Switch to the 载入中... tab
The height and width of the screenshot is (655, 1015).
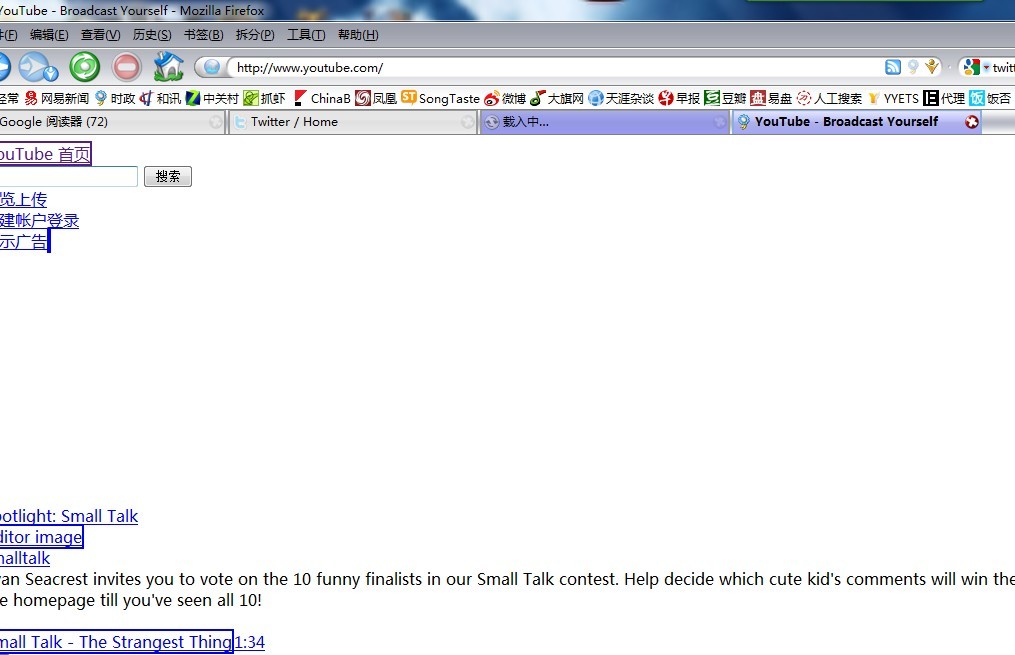(x=605, y=122)
